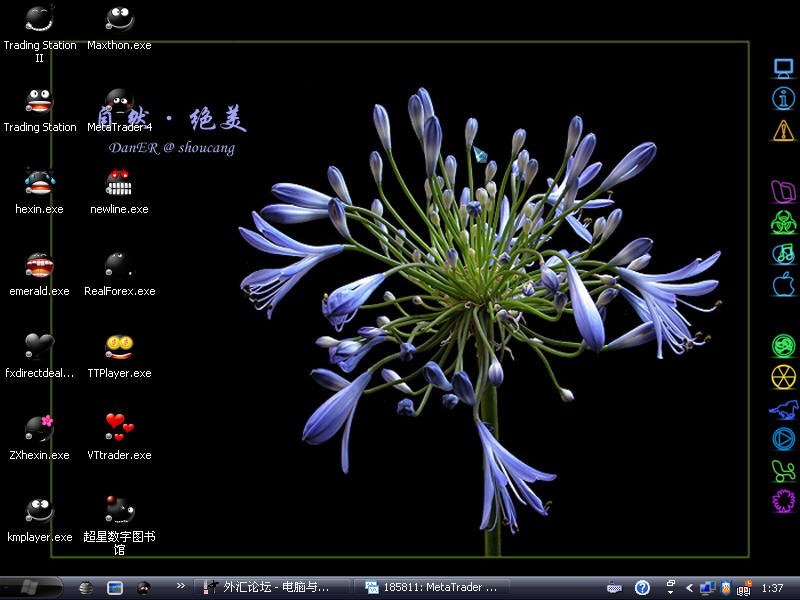
Task: Click the blue neon monitor icon in sidebar
Action: coord(783,68)
